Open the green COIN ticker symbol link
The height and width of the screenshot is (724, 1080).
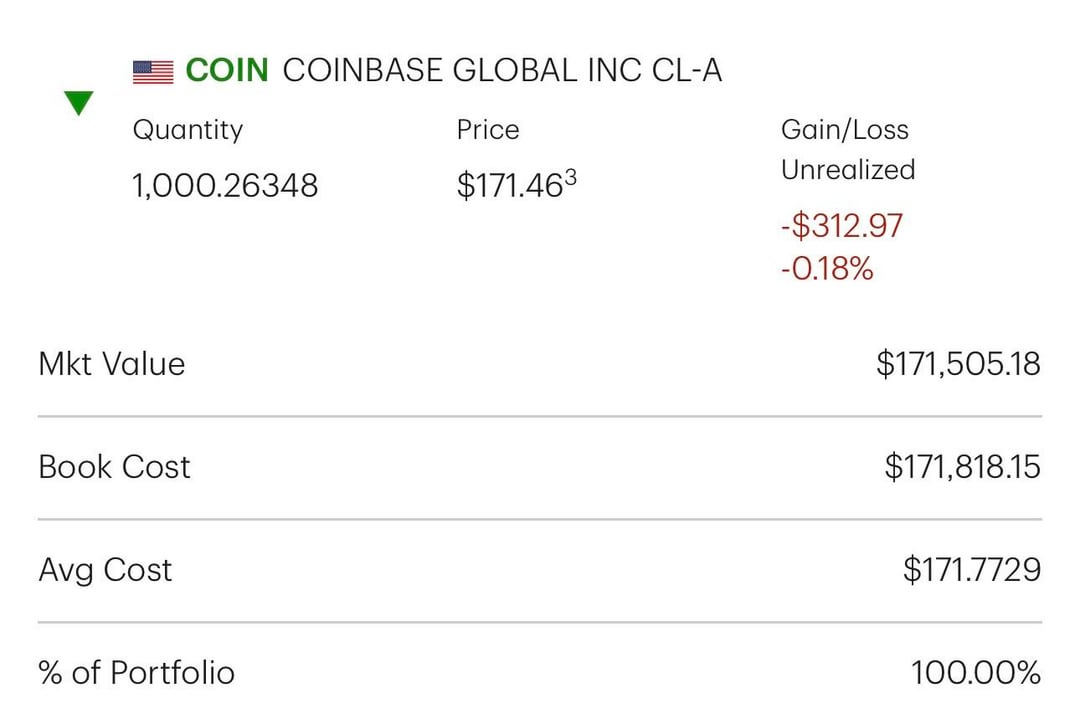(x=227, y=71)
